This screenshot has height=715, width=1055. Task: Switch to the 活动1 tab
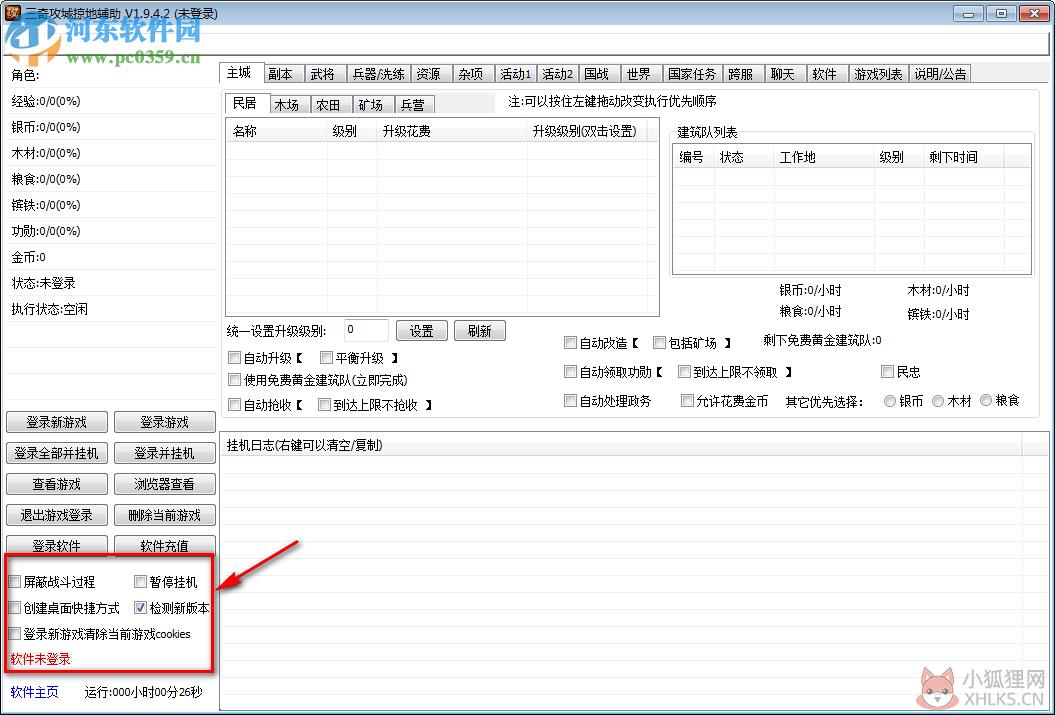(516, 74)
